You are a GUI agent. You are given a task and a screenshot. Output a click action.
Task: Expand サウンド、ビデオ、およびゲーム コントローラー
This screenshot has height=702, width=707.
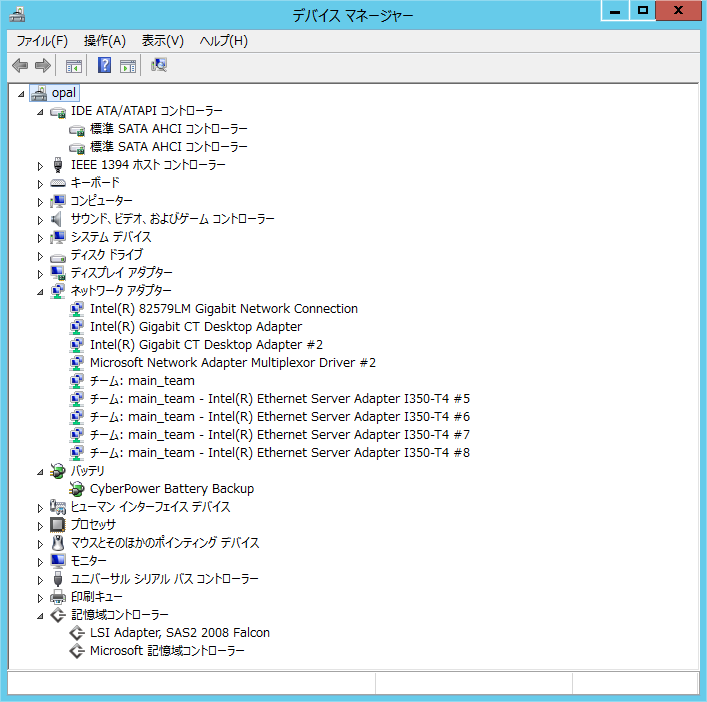pos(40,220)
